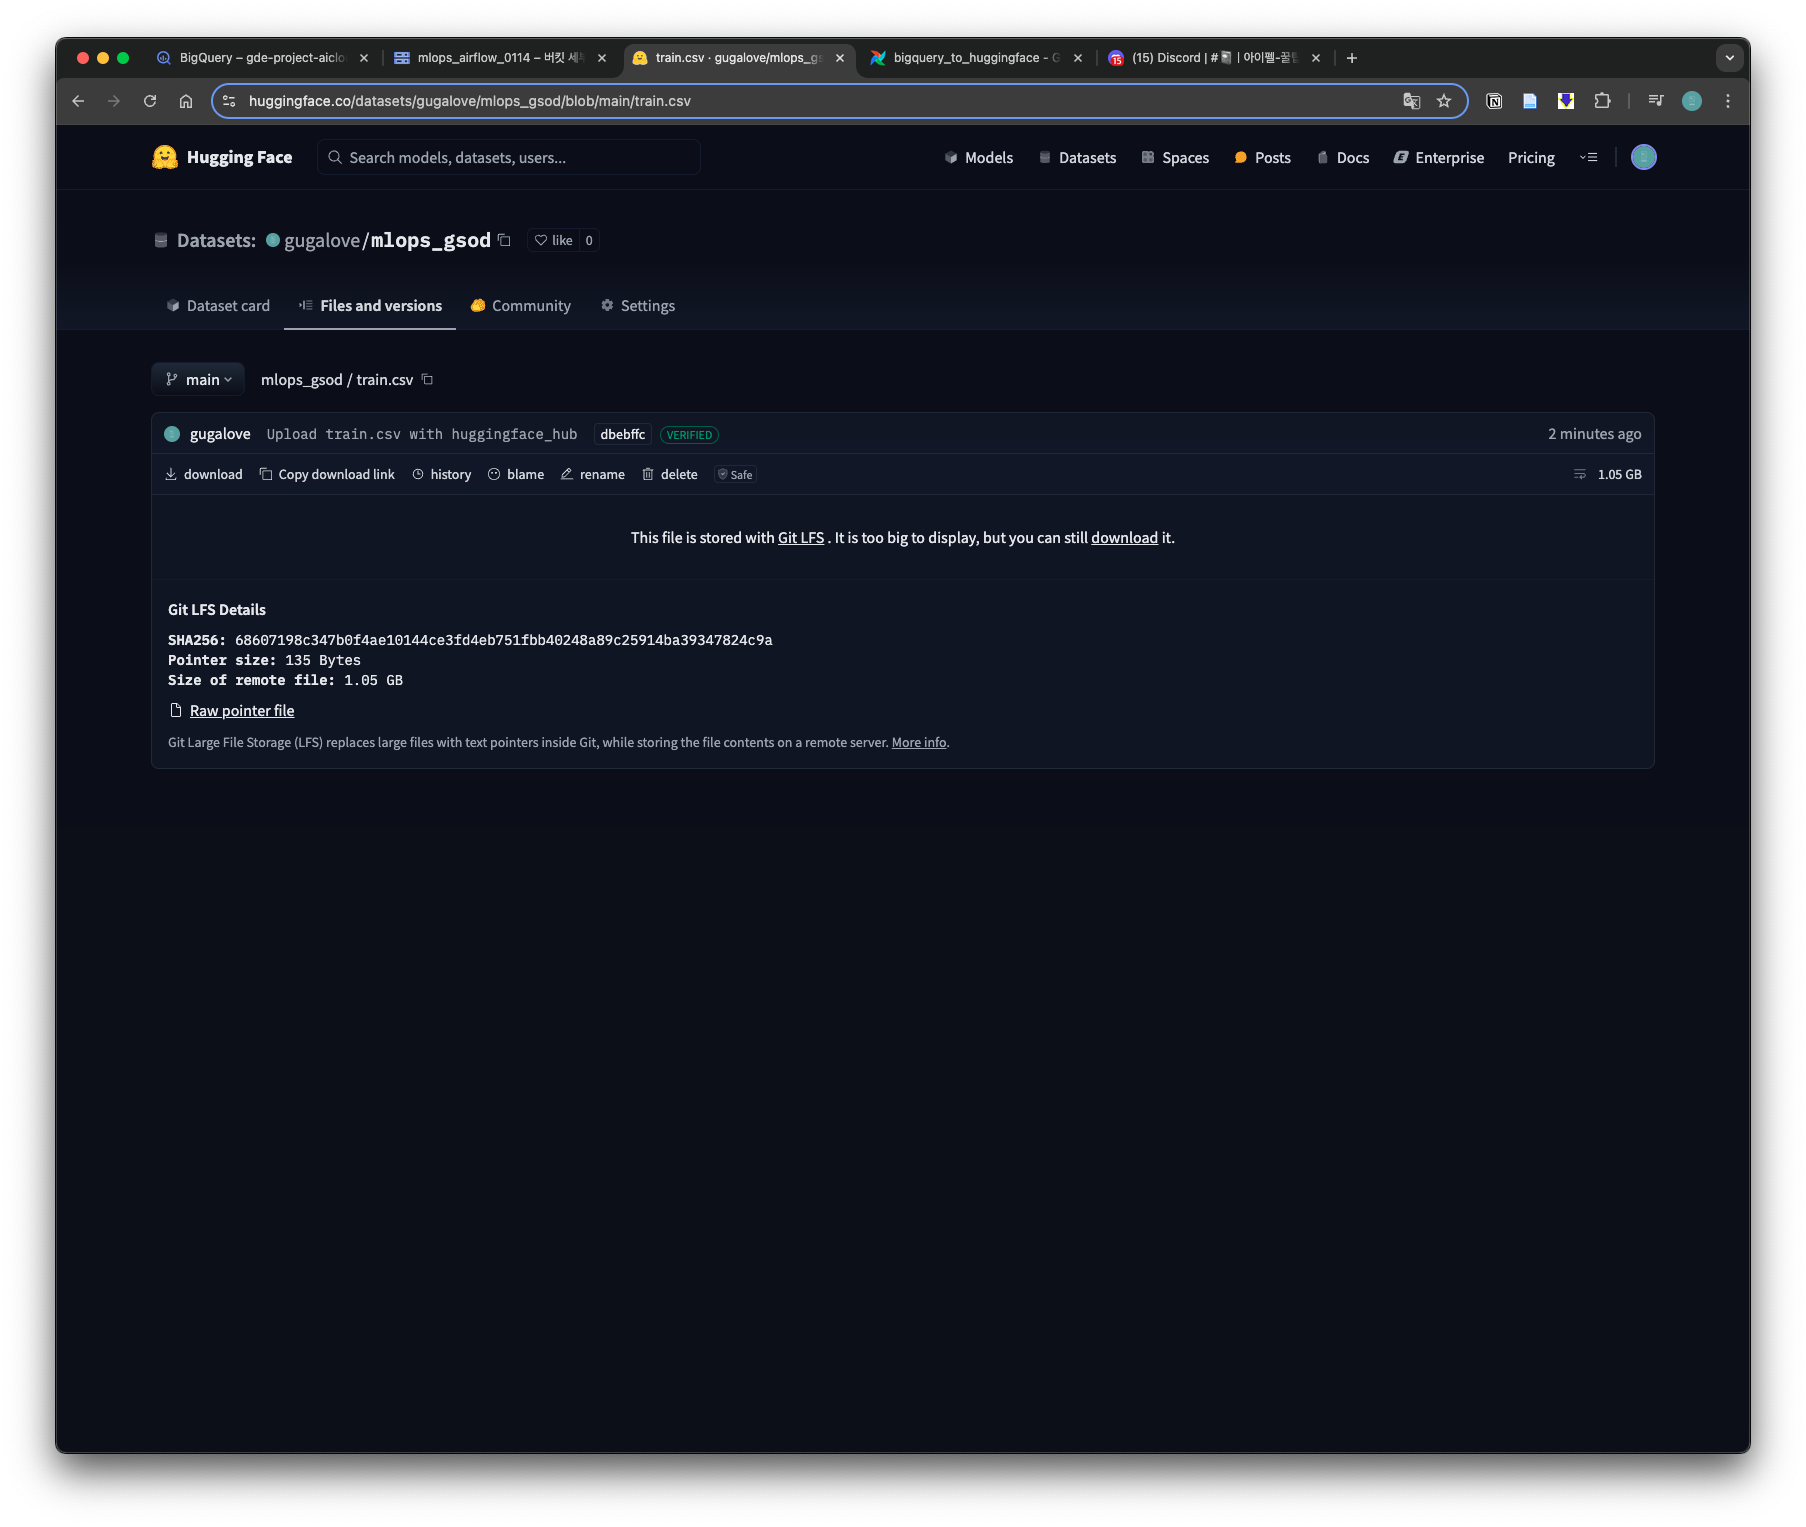The image size is (1806, 1527).
Task: Open Chrome three-dot menu
Action: [1728, 101]
